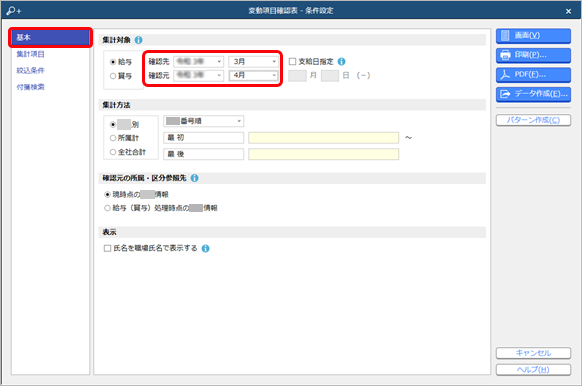Click the パターン作成(C) button
This screenshot has width=582, height=386.
click(x=533, y=120)
